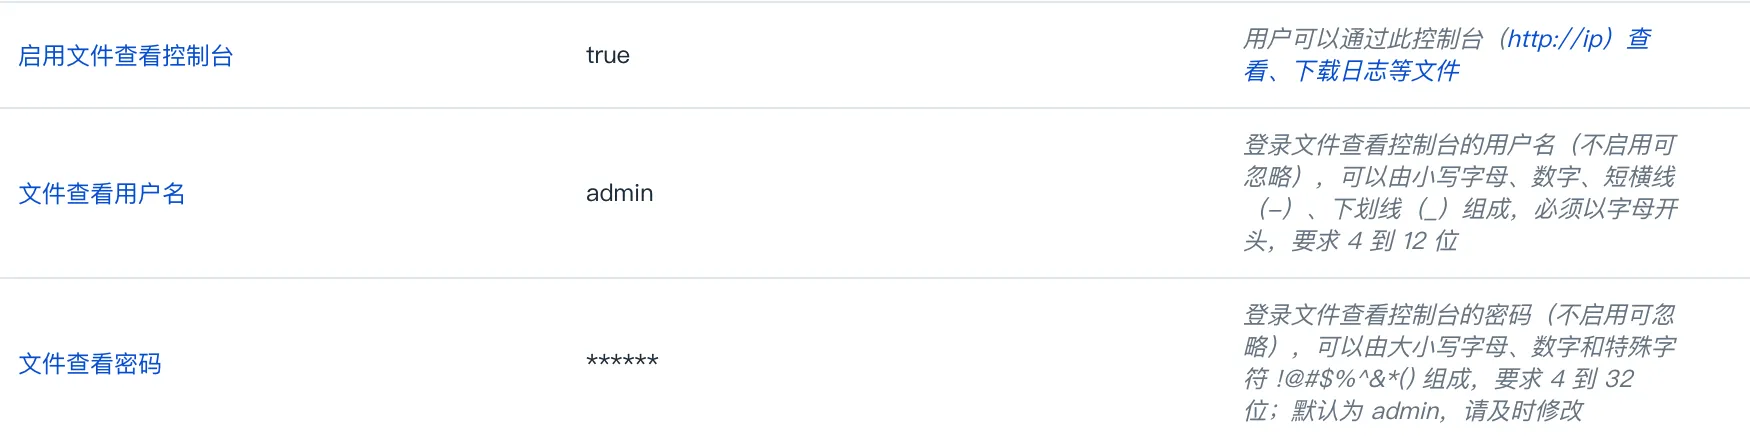Viewport: 1750px width, 446px height.
Task: Click the http://ip address in the description
Action: point(1555,39)
